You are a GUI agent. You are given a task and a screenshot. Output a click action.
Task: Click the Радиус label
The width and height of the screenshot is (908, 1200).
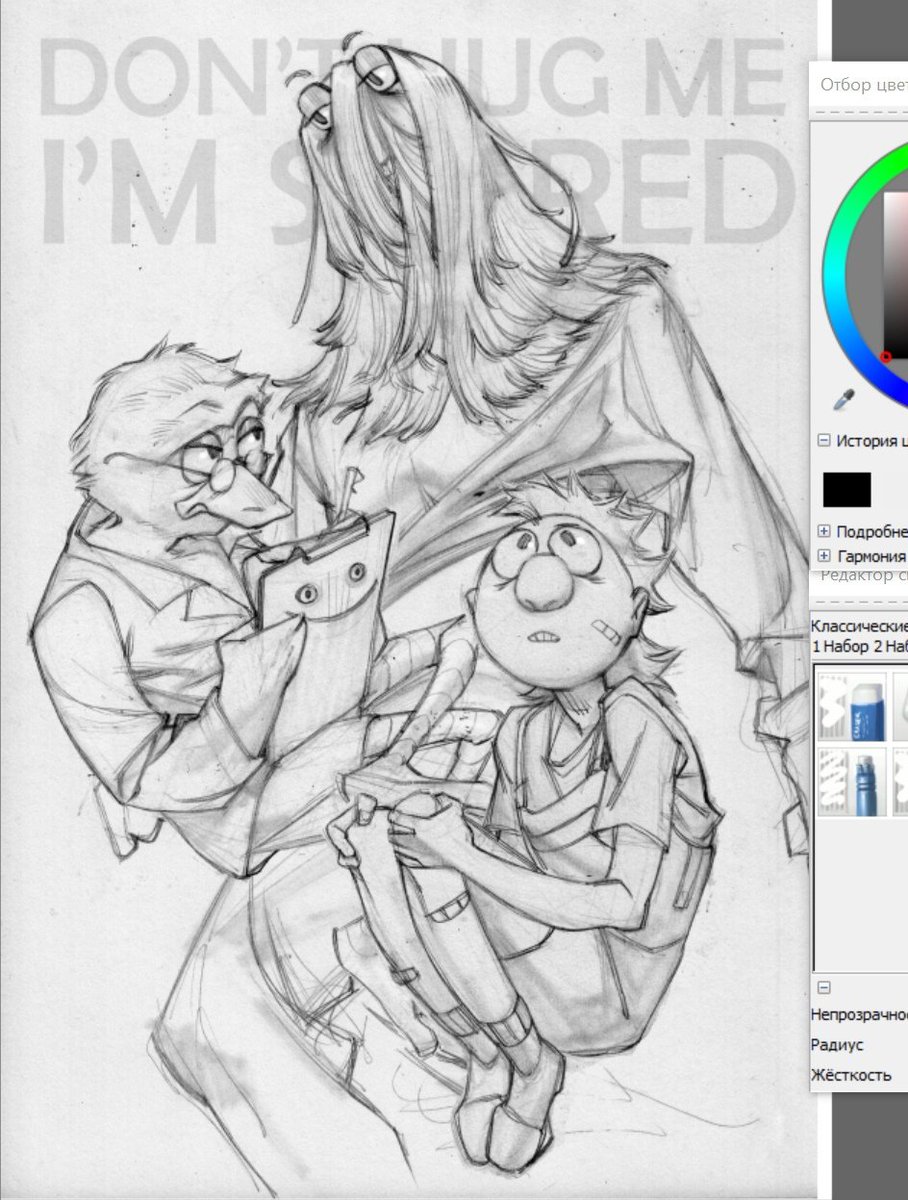coord(837,1044)
